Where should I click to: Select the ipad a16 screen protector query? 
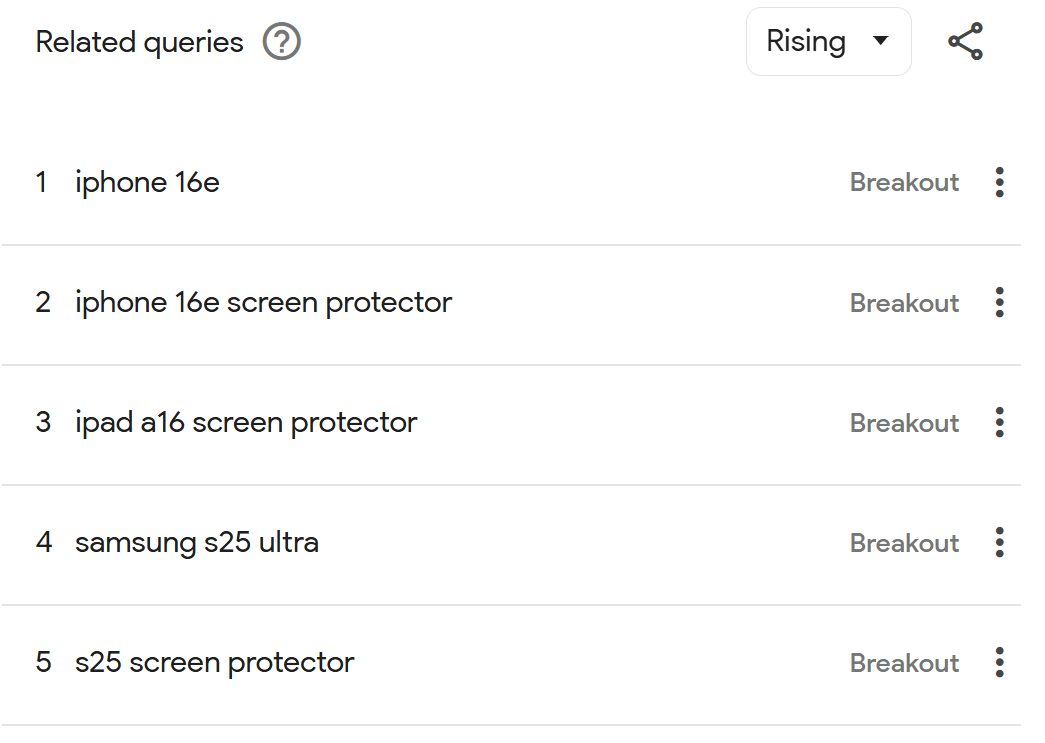[x=246, y=422]
